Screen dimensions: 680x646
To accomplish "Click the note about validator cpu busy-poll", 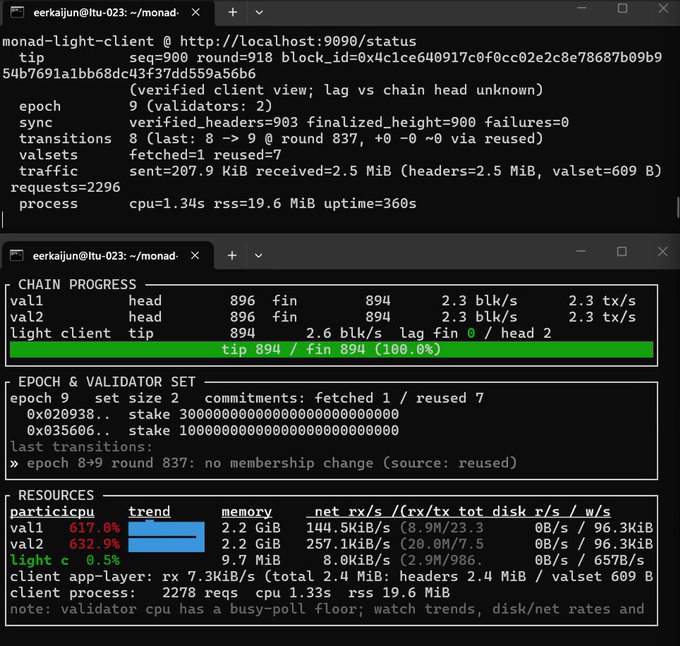I will point(327,609).
